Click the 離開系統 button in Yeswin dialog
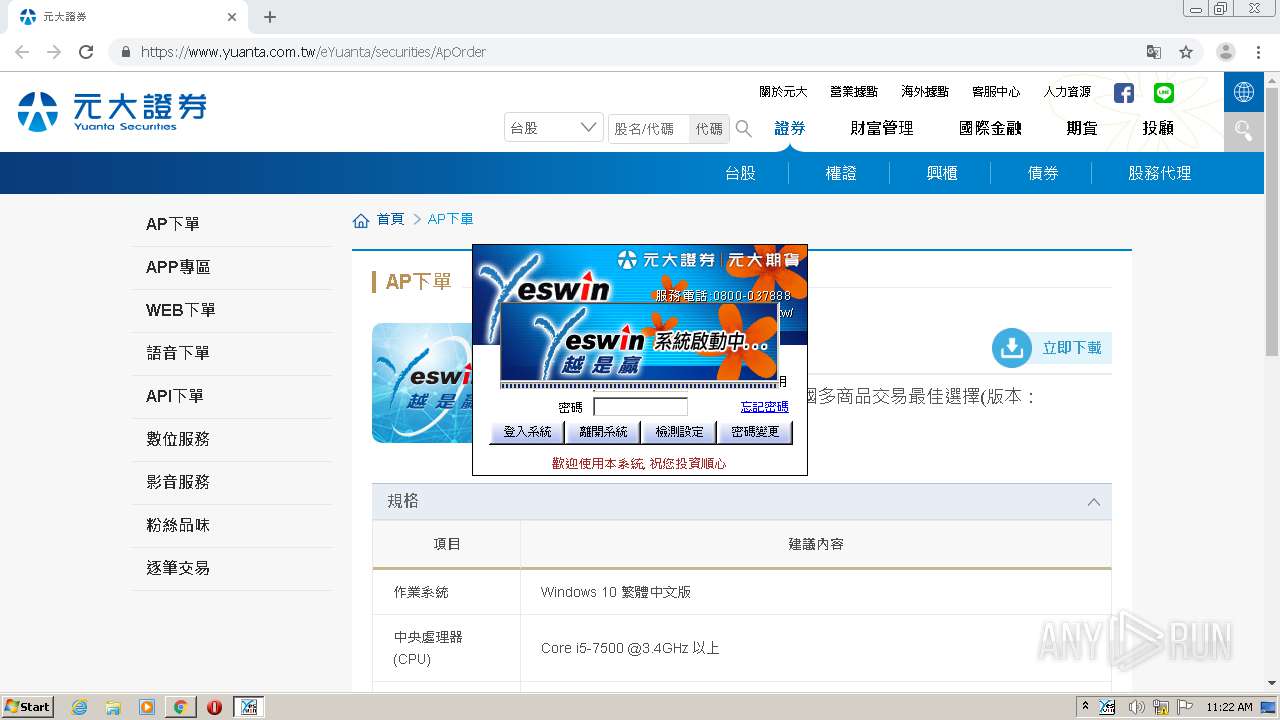The width and height of the screenshot is (1280, 720). click(x=603, y=432)
